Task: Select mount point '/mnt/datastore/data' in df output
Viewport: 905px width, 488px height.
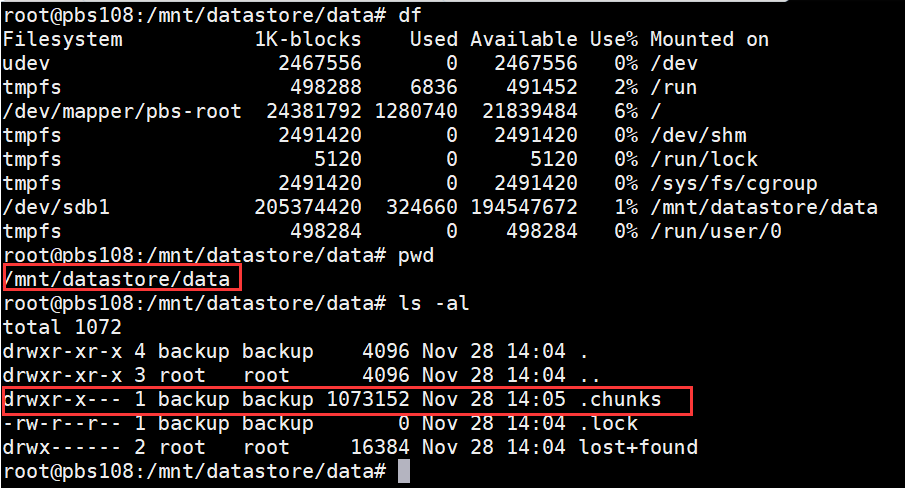Action: click(764, 207)
